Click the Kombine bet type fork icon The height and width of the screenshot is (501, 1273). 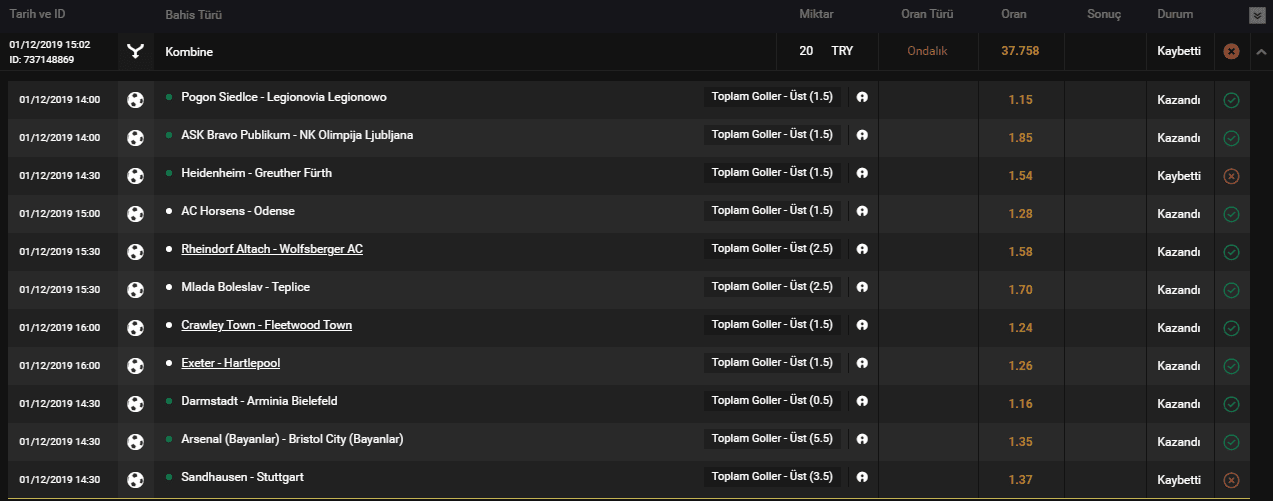pos(135,51)
